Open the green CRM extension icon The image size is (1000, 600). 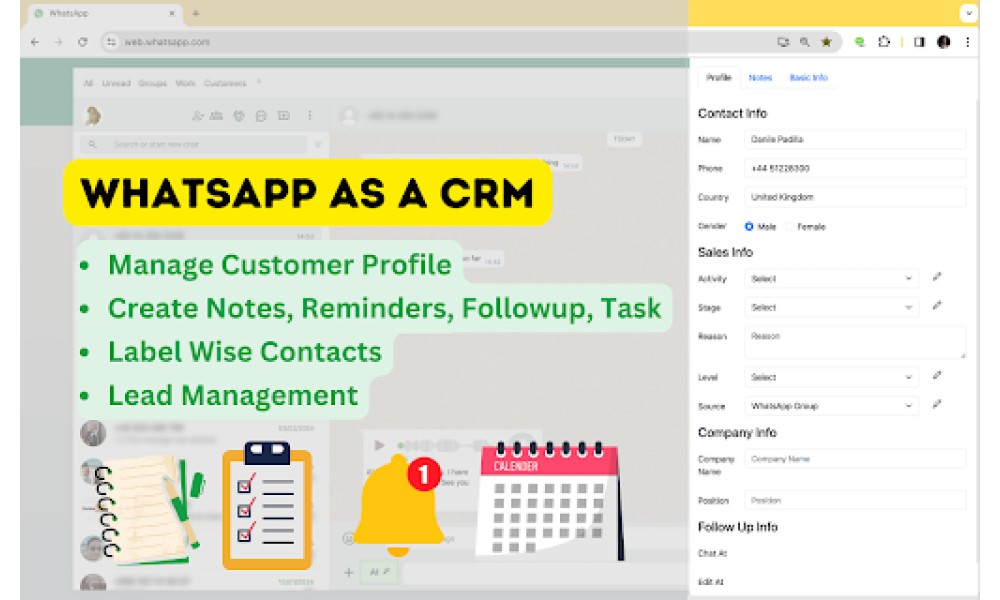(x=860, y=42)
